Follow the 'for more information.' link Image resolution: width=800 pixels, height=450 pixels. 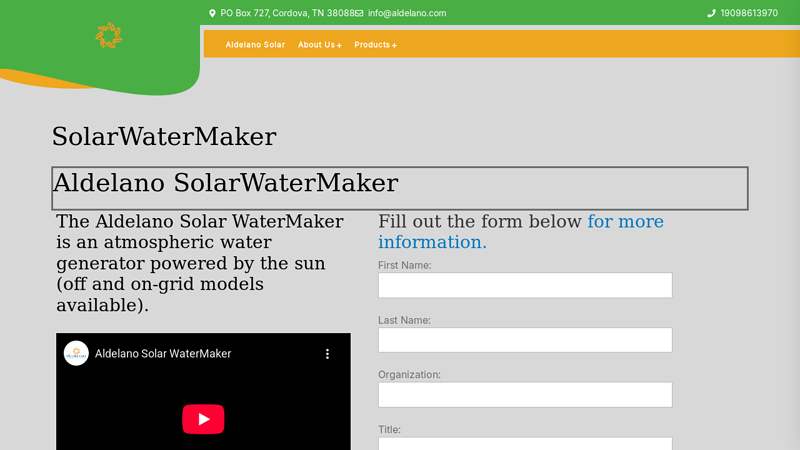(x=521, y=232)
